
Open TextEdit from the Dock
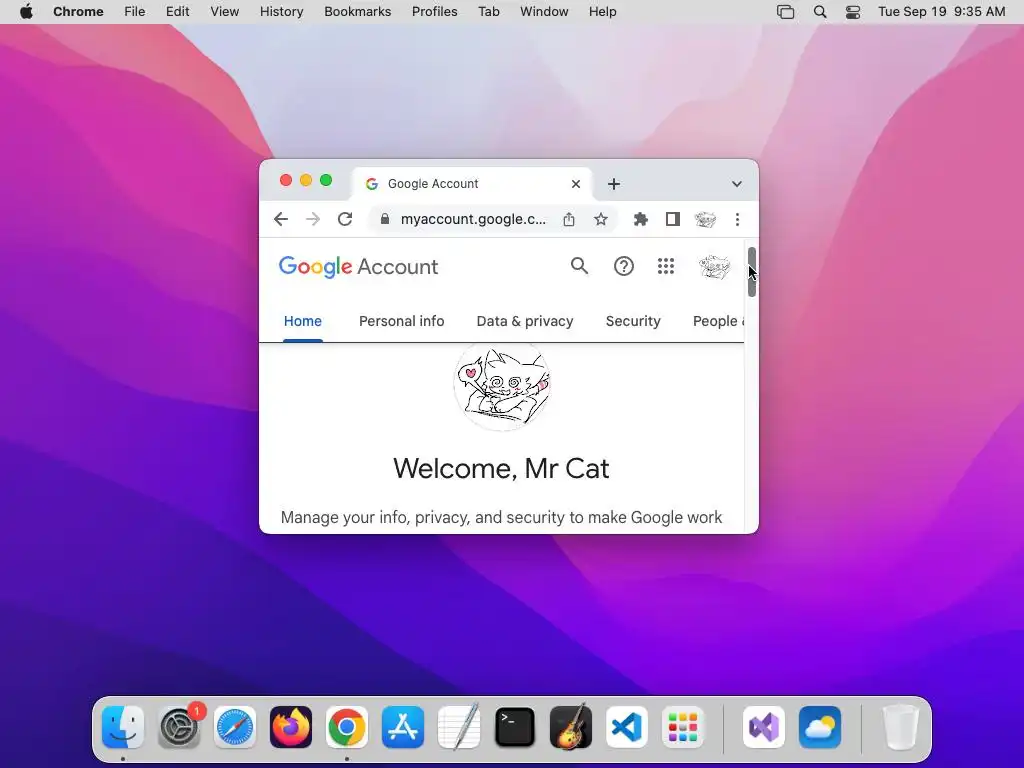point(459,727)
